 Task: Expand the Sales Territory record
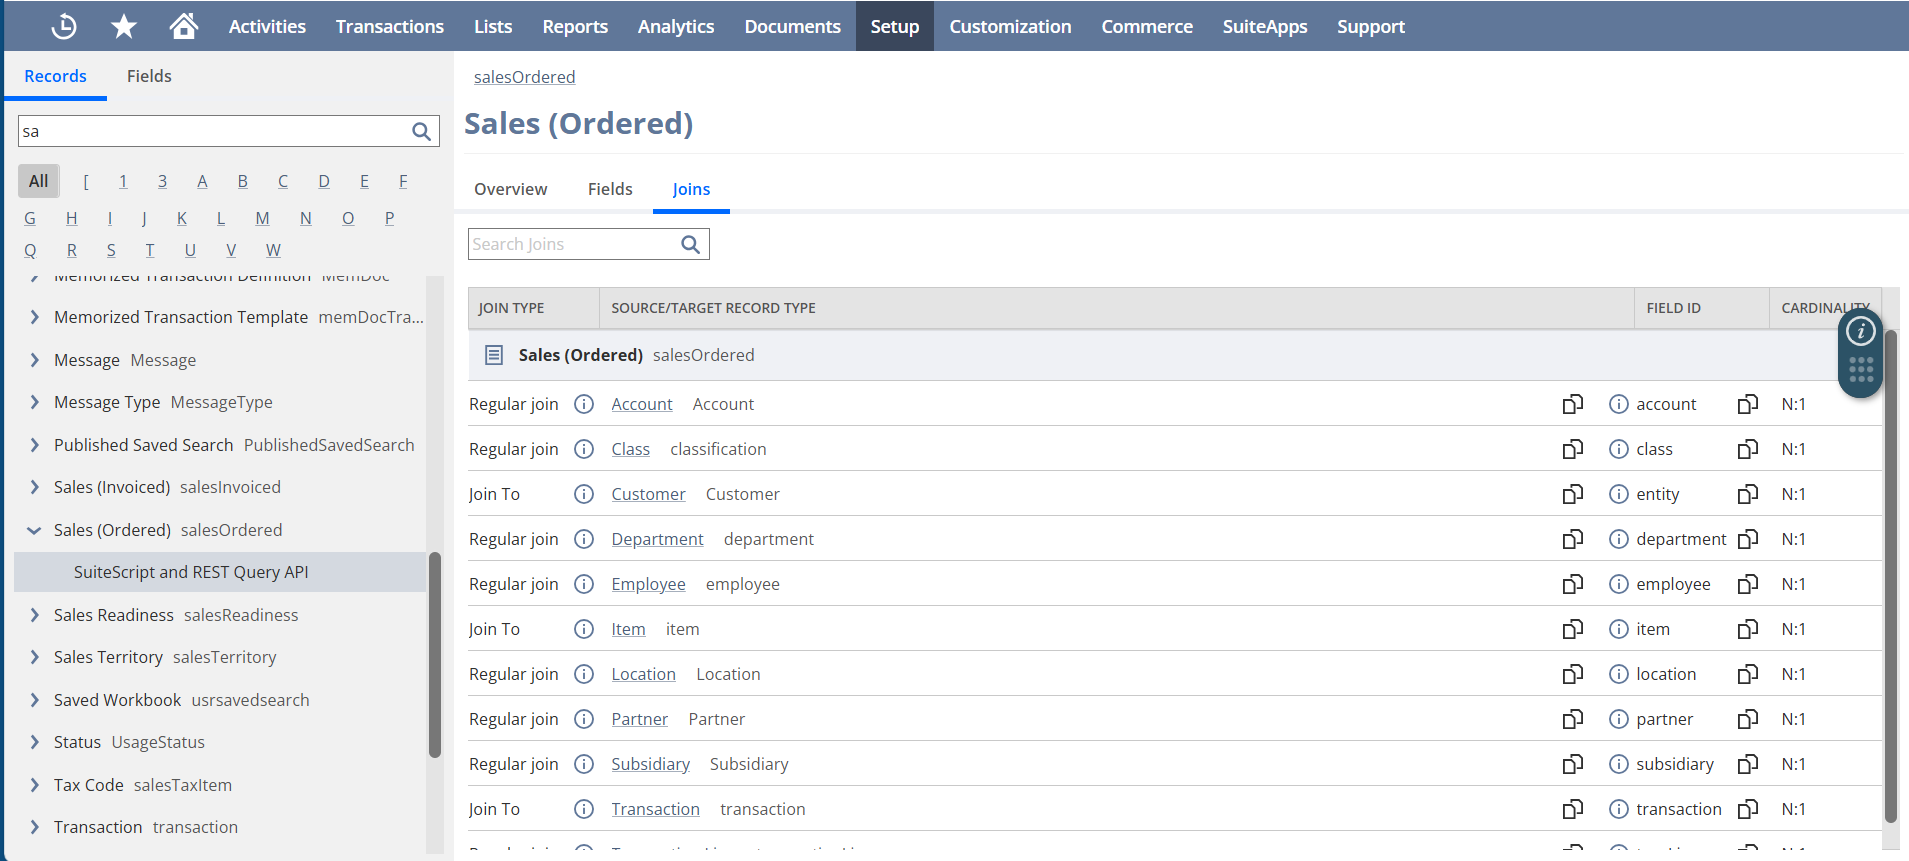[x=34, y=657]
